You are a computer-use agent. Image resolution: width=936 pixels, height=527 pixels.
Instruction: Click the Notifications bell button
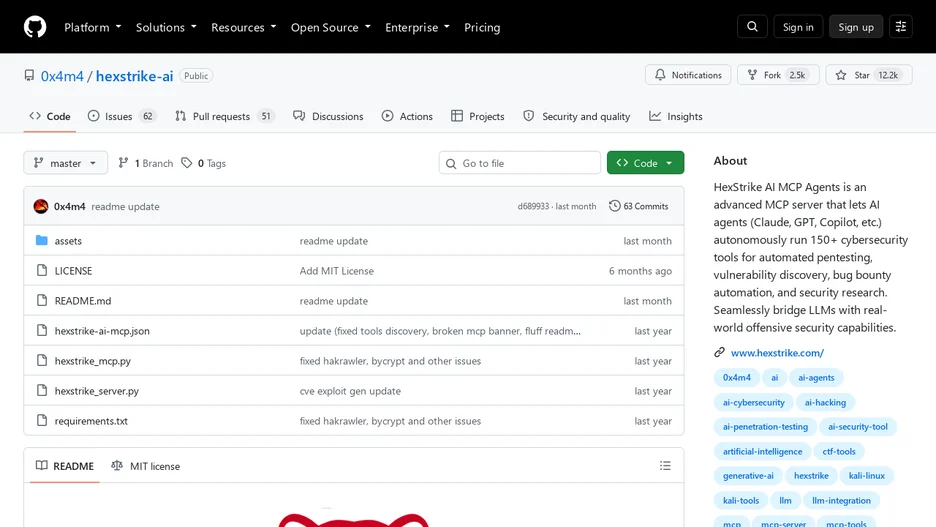pyautogui.click(x=688, y=75)
